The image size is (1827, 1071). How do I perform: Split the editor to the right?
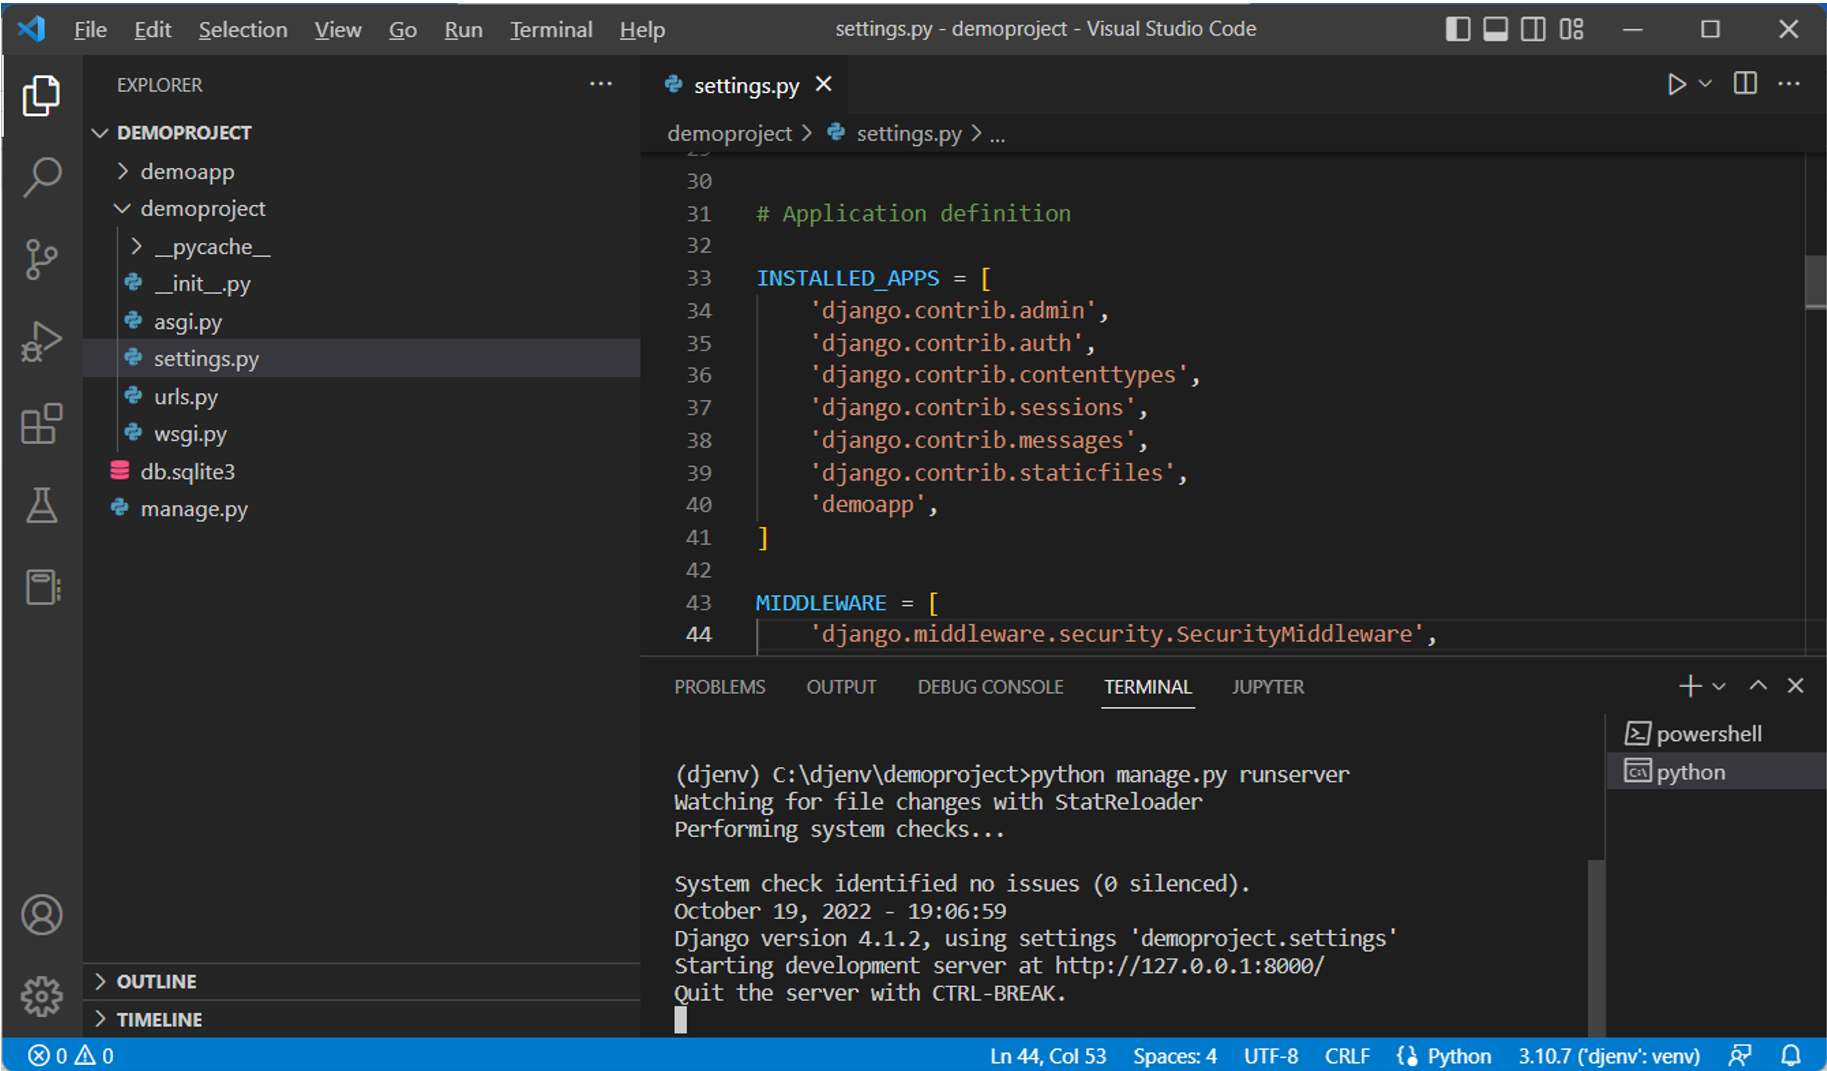pos(1745,84)
